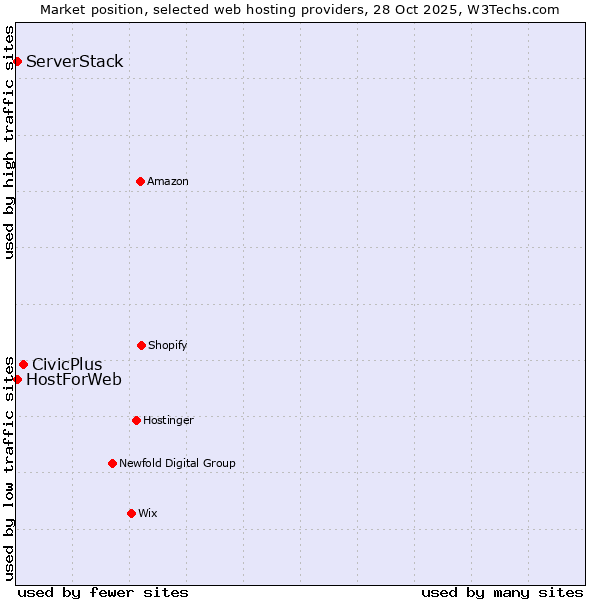This screenshot has width=600, height=600.
Task: Select the Wix text label
Action: (x=148, y=513)
